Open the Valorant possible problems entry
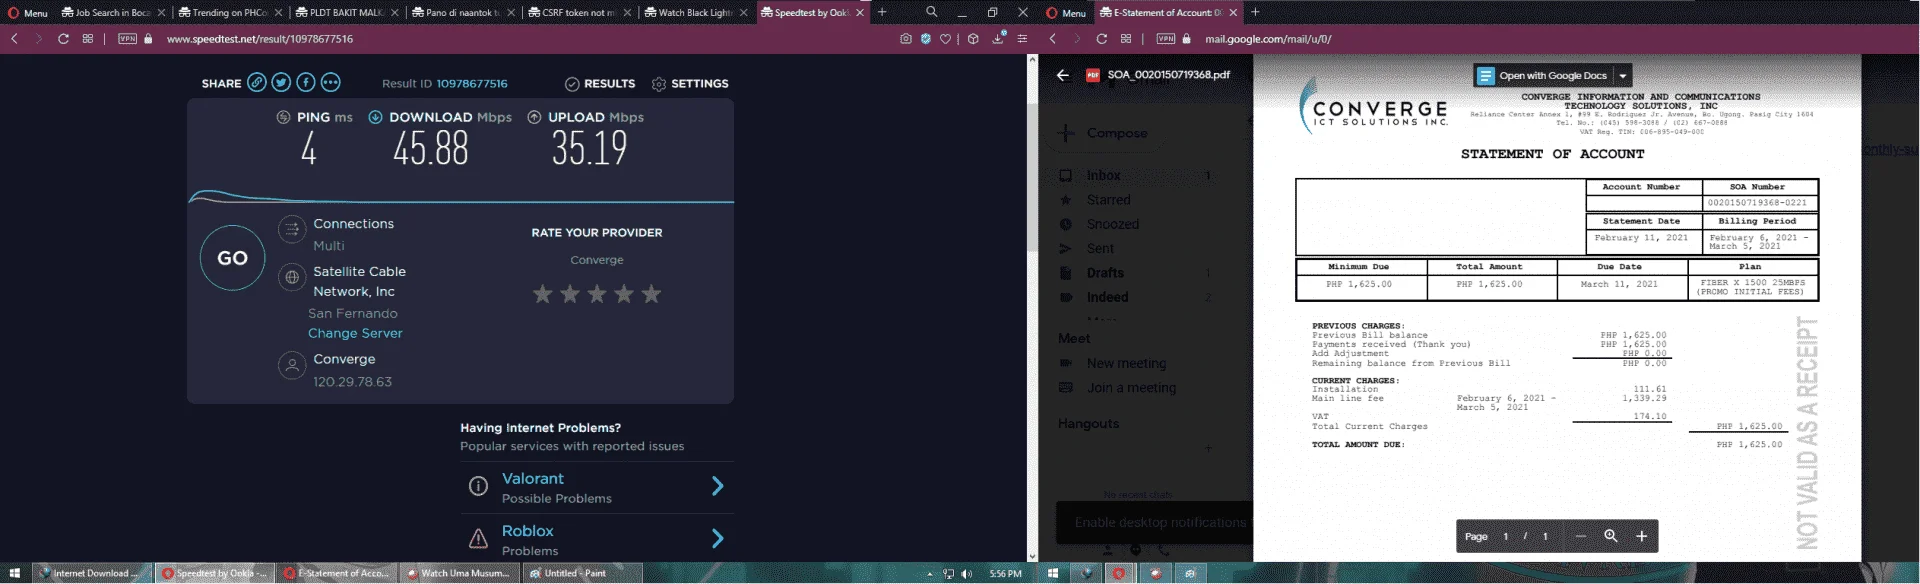The width and height of the screenshot is (1920, 584). tap(597, 487)
